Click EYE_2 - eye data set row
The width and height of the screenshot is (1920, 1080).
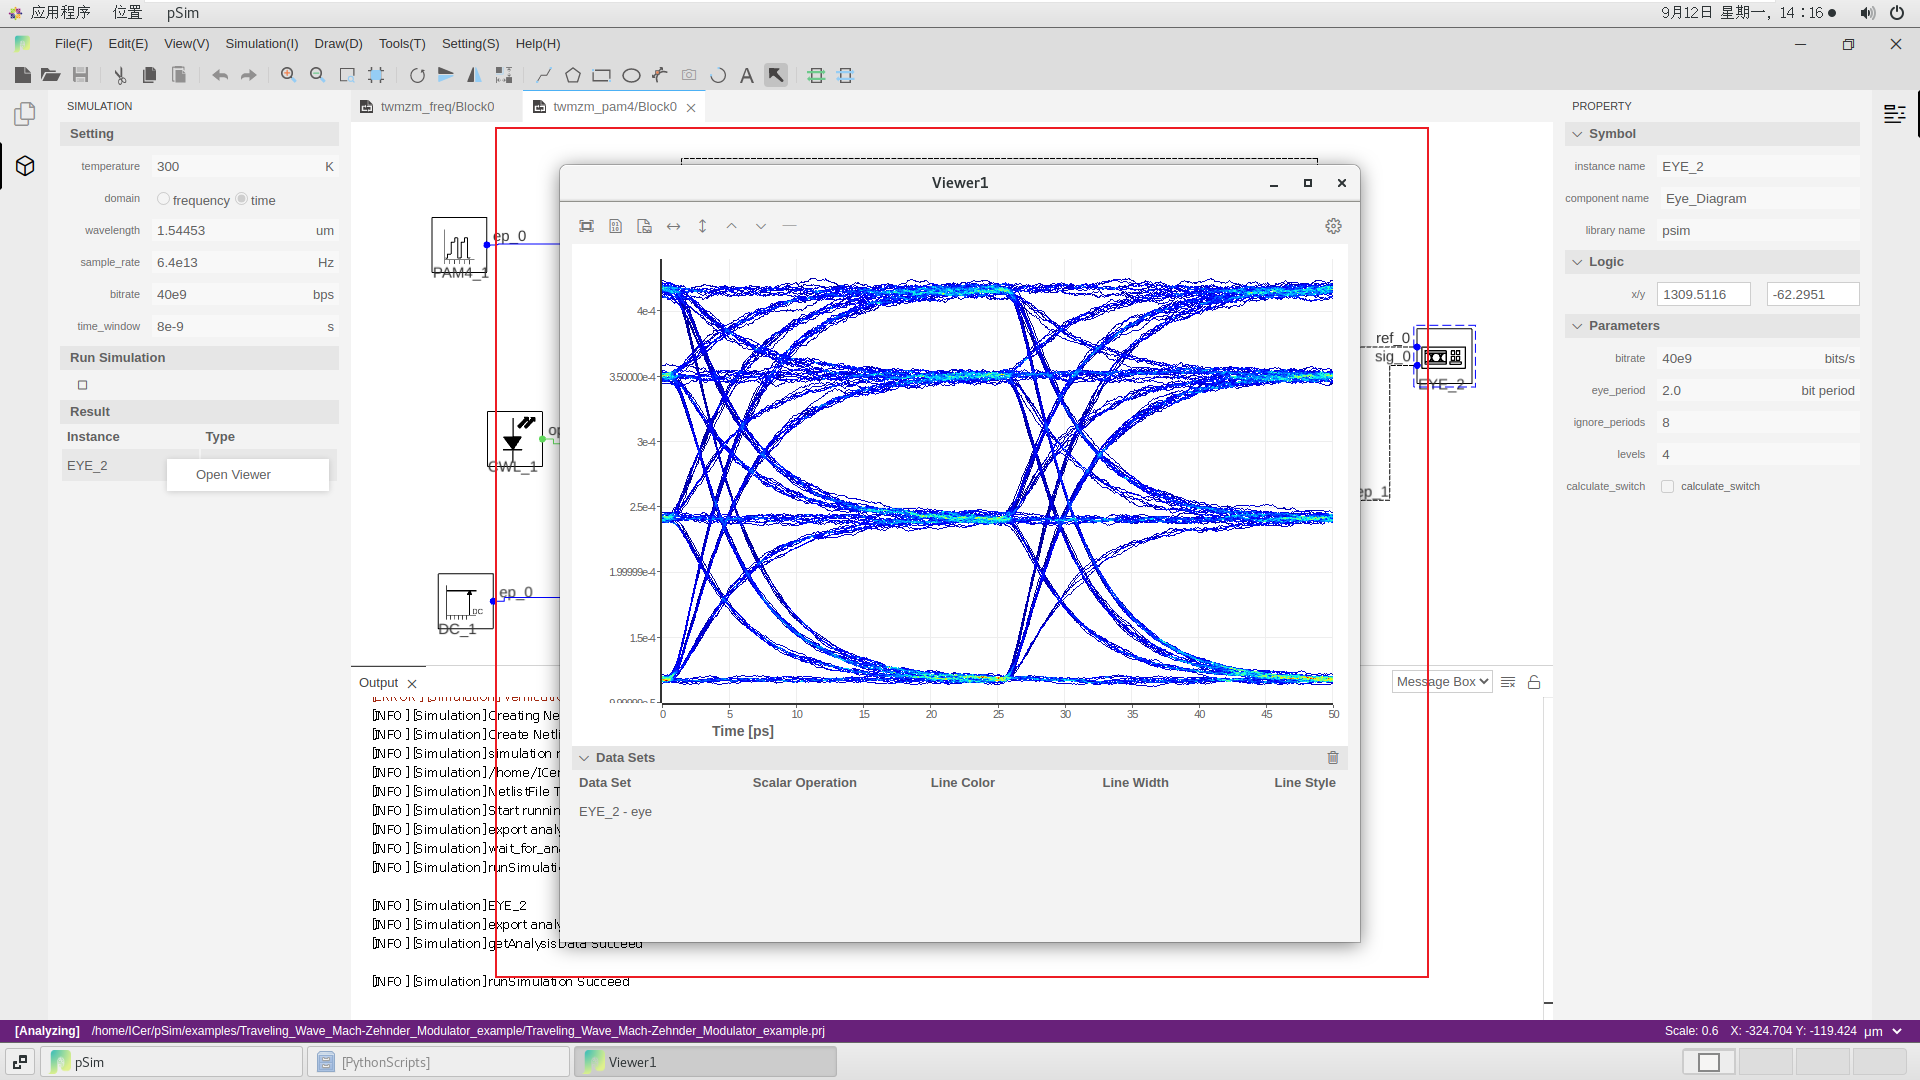615,812
